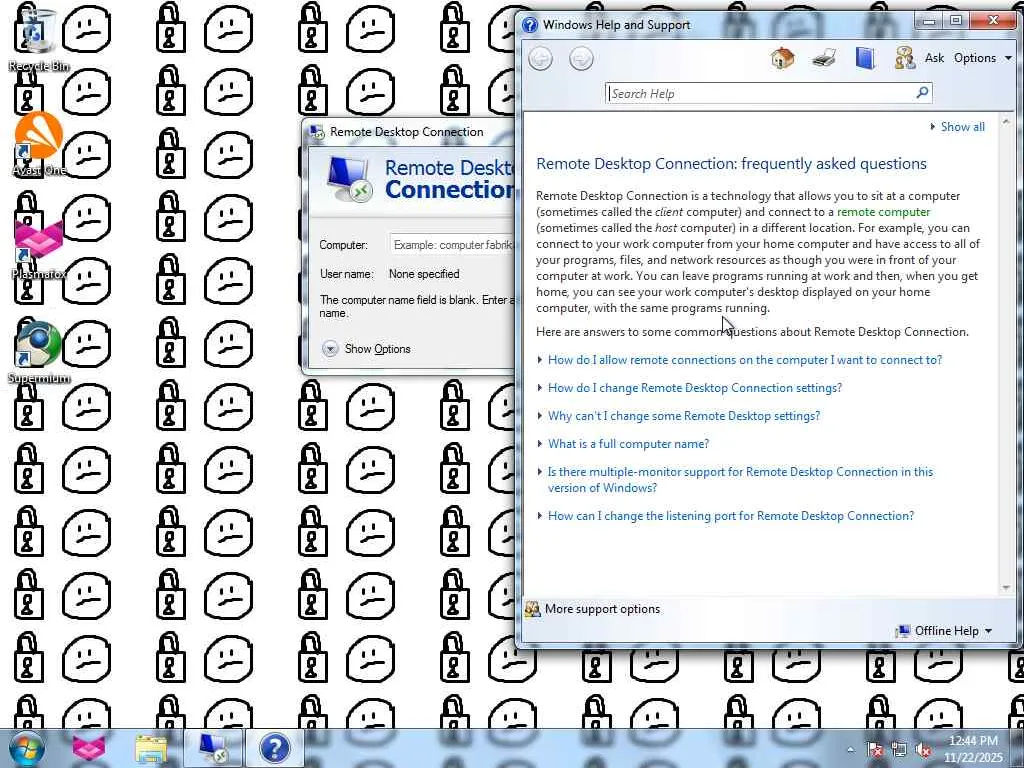Click Remote Desktop Connection title bar icon
The height and width of the screenshot is (768, 1024).
(317, 132)
